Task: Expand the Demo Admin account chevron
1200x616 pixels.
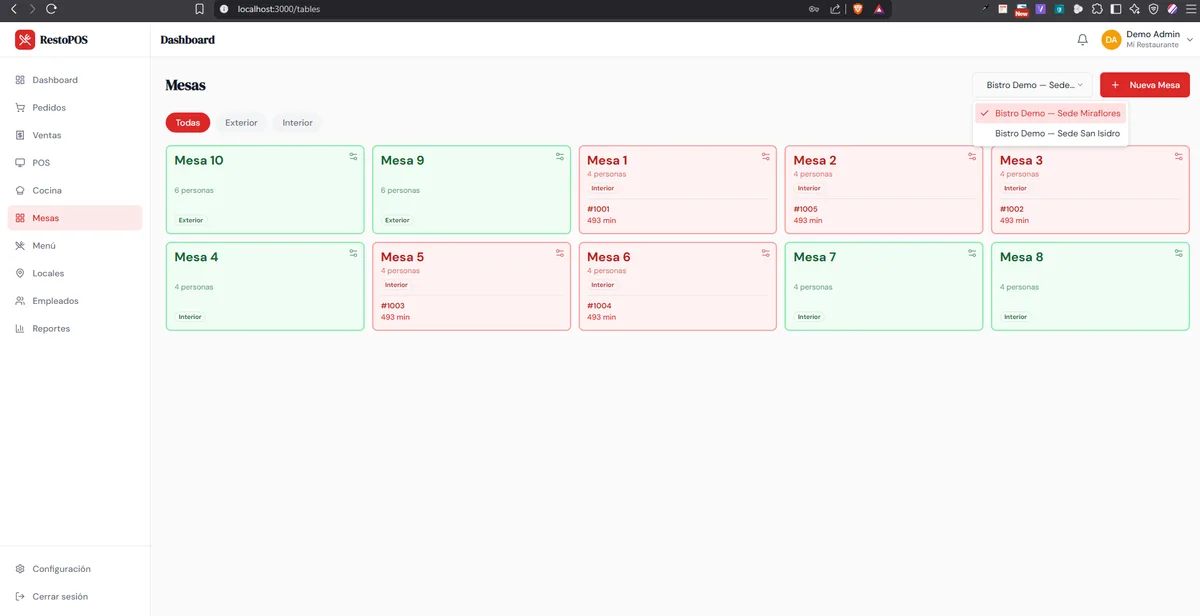Action: pos(1189,40)
